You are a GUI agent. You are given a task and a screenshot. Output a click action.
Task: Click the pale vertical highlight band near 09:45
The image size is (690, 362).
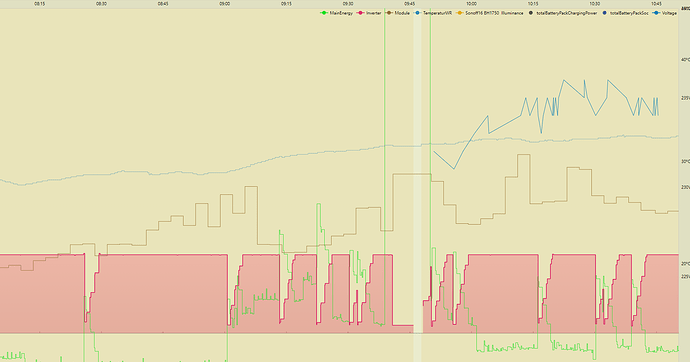pyautogui.click(x=417, y=185)
